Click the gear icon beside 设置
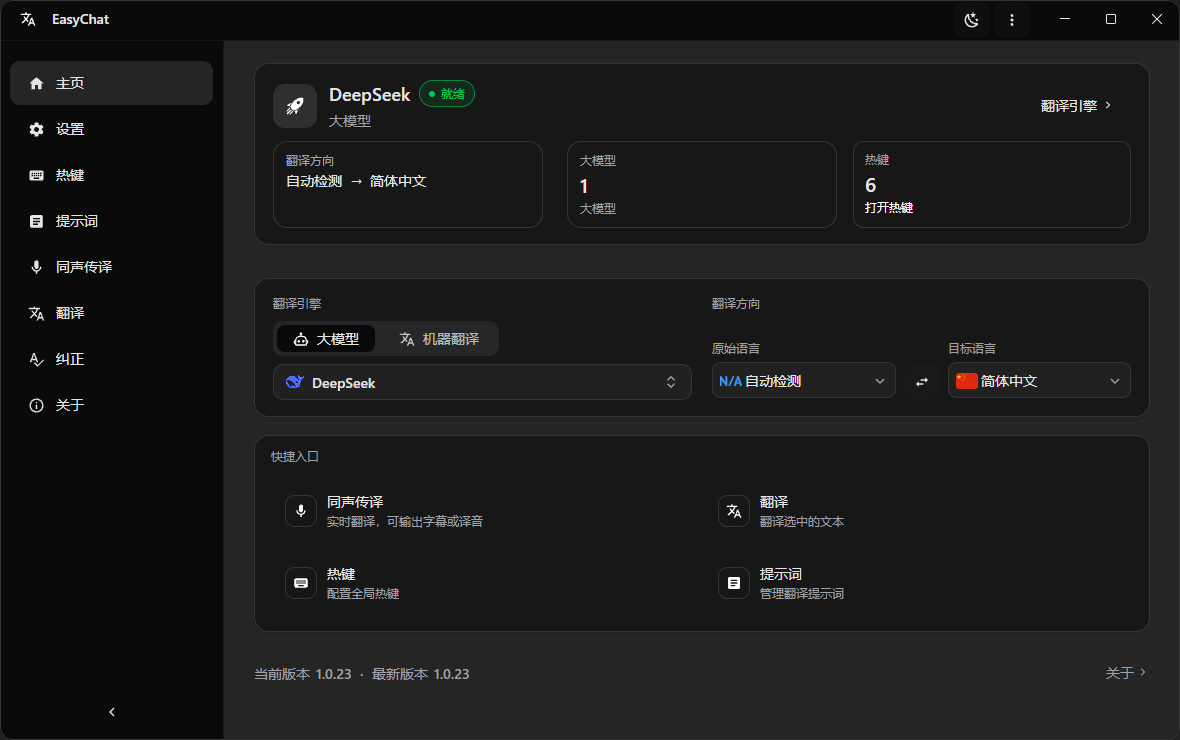The width and height of the screenshot is (1180, 740). [x=36, y=129]
